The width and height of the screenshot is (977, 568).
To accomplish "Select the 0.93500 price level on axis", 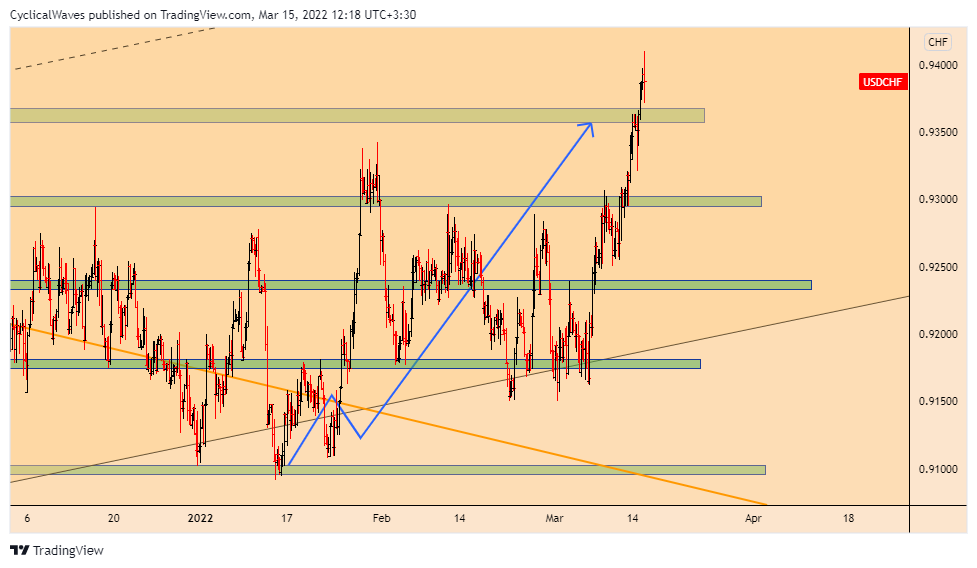I will click(943, 132).
